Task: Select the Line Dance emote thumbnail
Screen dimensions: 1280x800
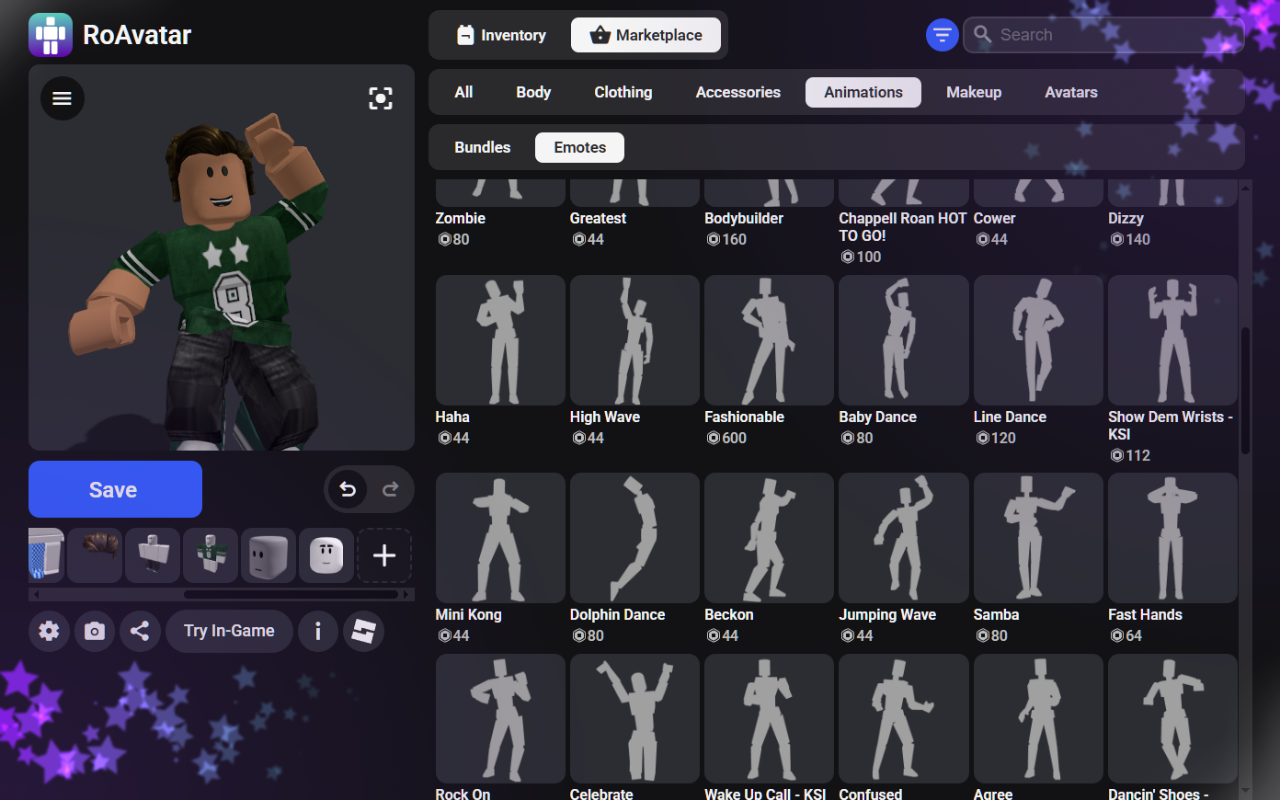Action: [x=1038, y=340]
